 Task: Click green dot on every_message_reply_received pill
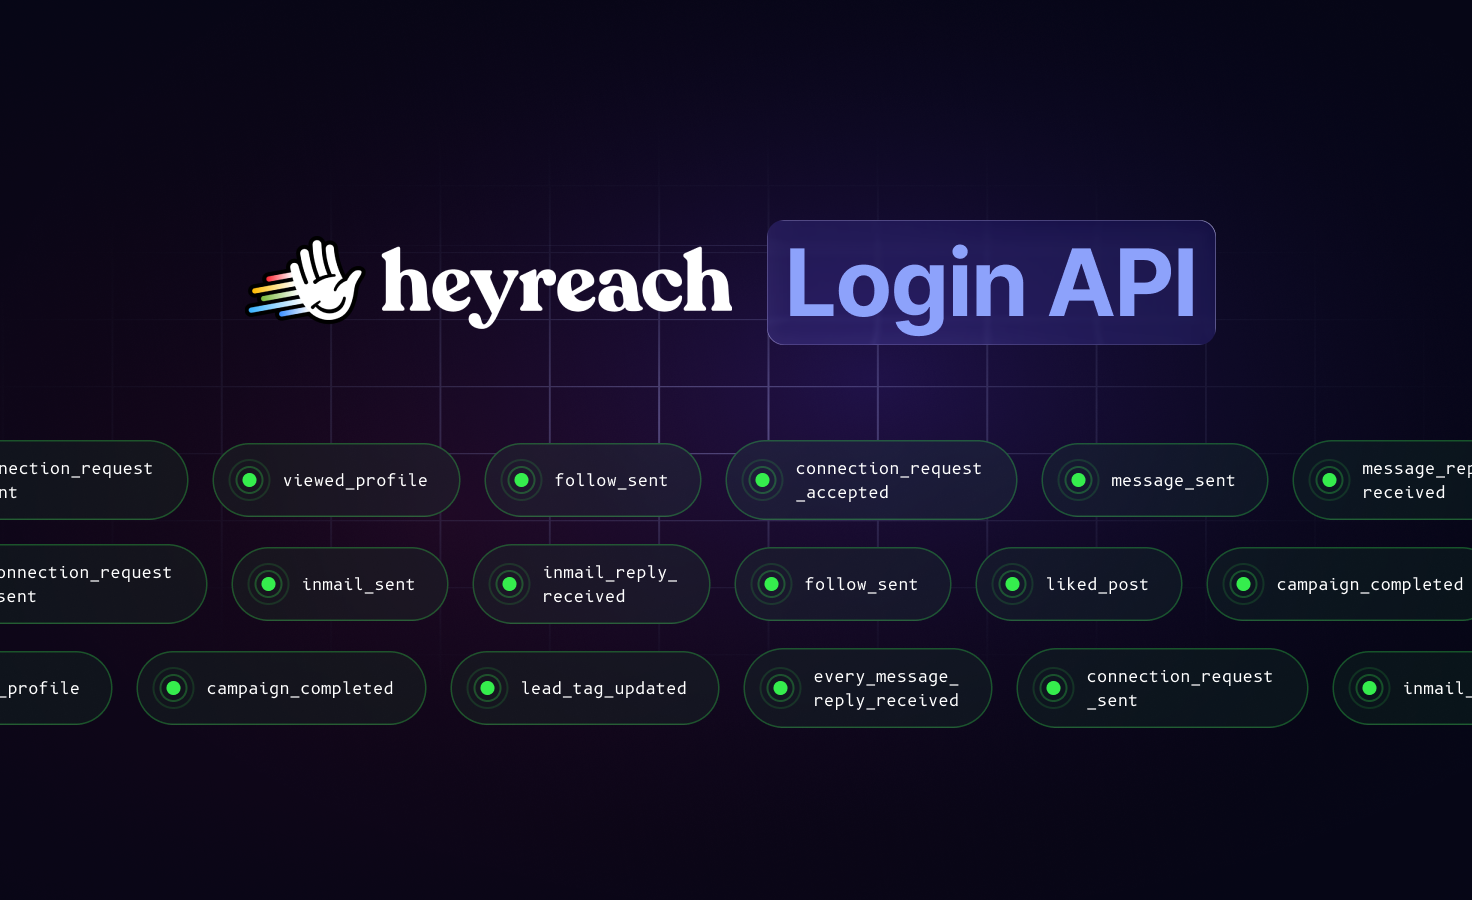coord(781,688)
